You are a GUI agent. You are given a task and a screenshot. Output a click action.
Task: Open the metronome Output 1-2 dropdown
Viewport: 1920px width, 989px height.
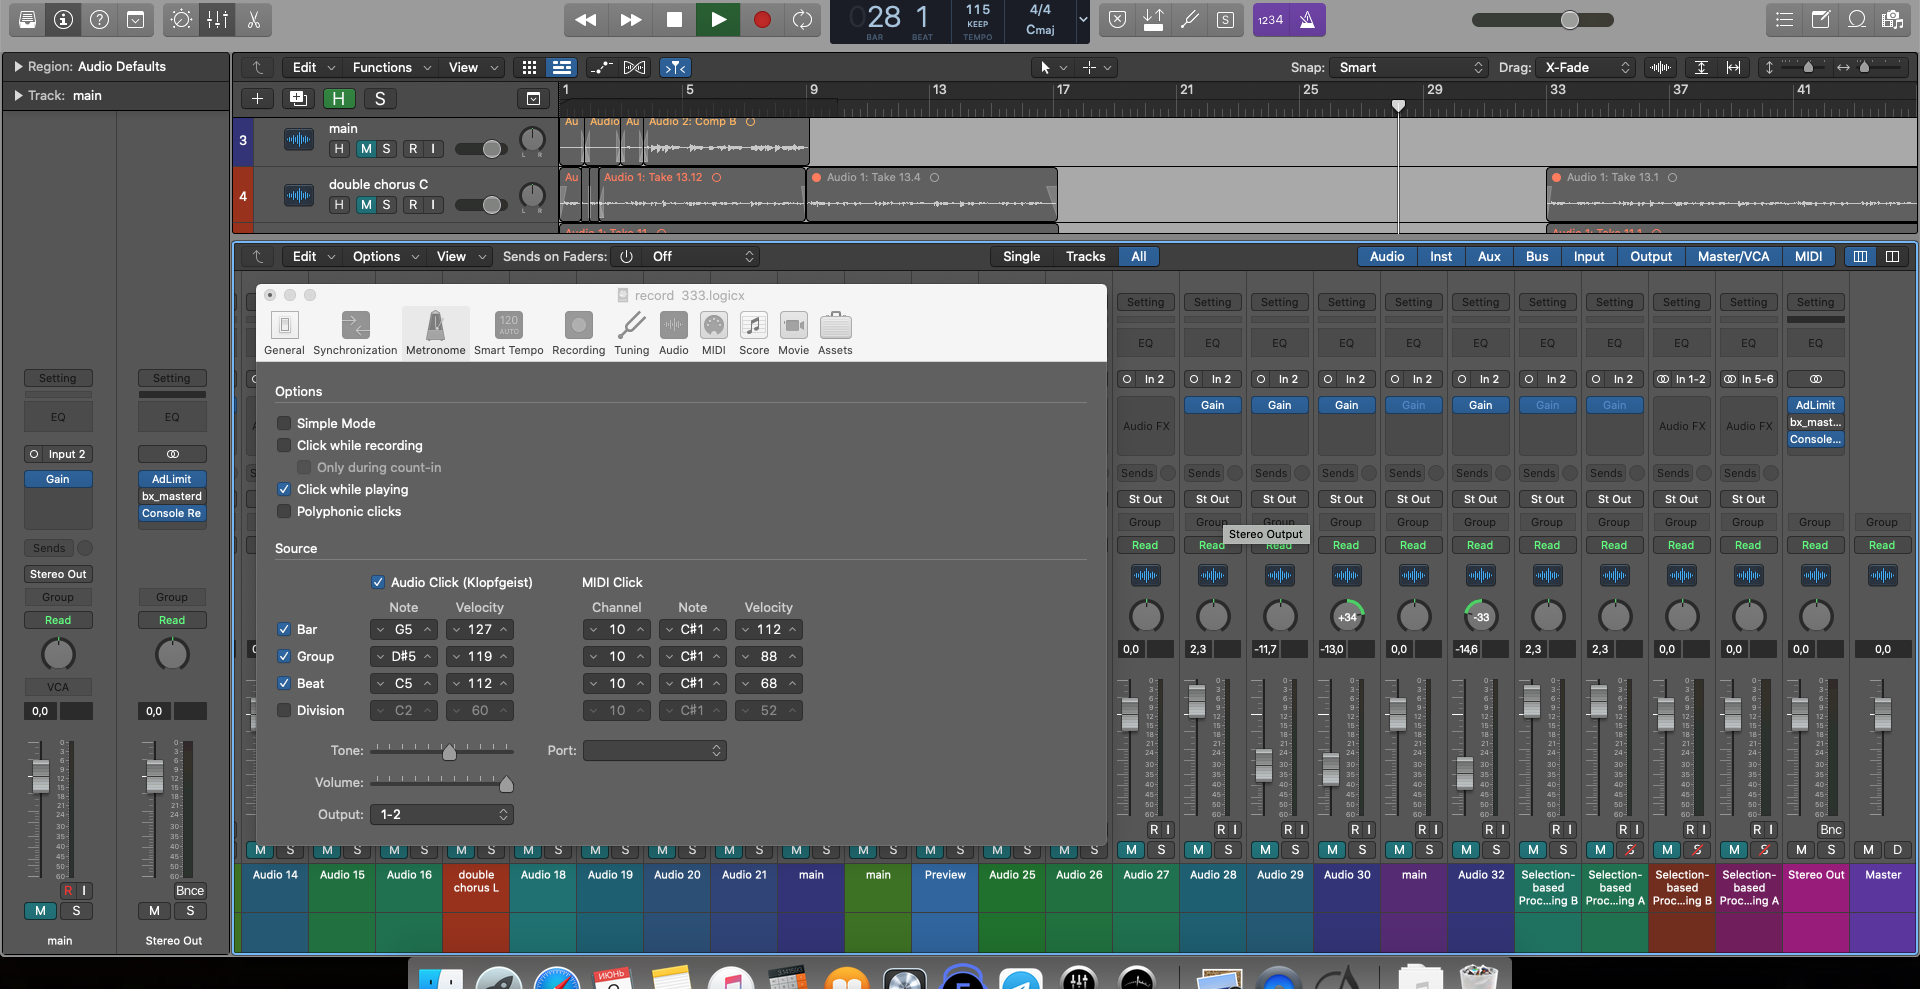click(441, 815)
